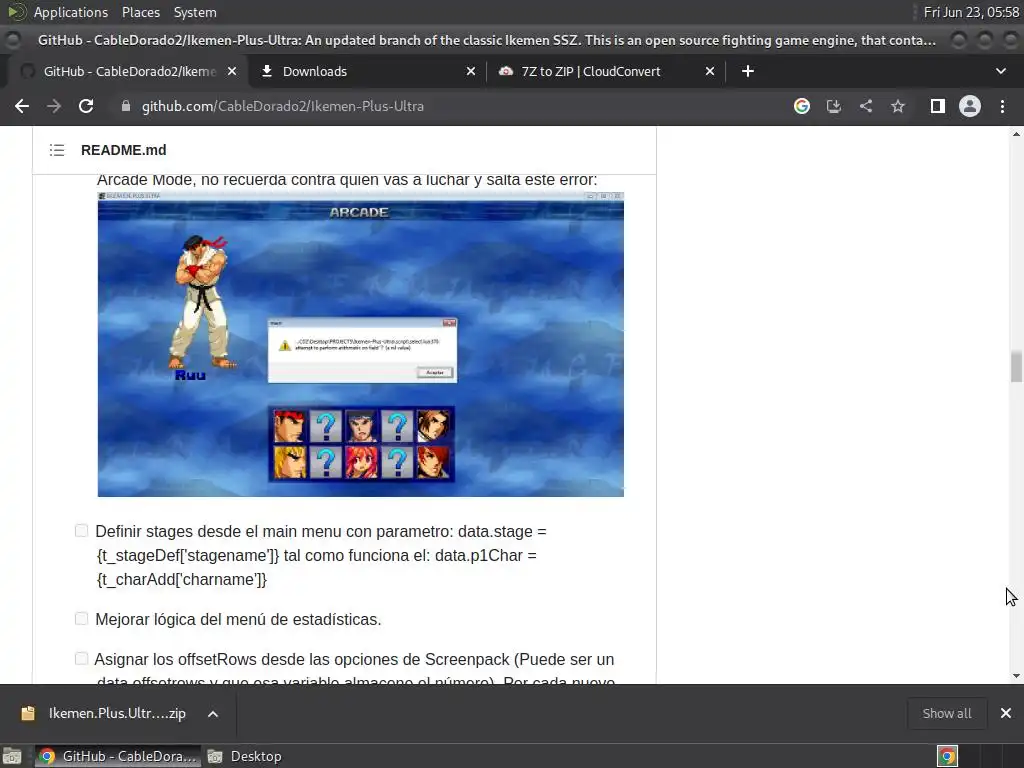Switch to the GitHub CableDorado2 tab
Image resolution: width=1024 pixels, height=768 pixels.
128,71
